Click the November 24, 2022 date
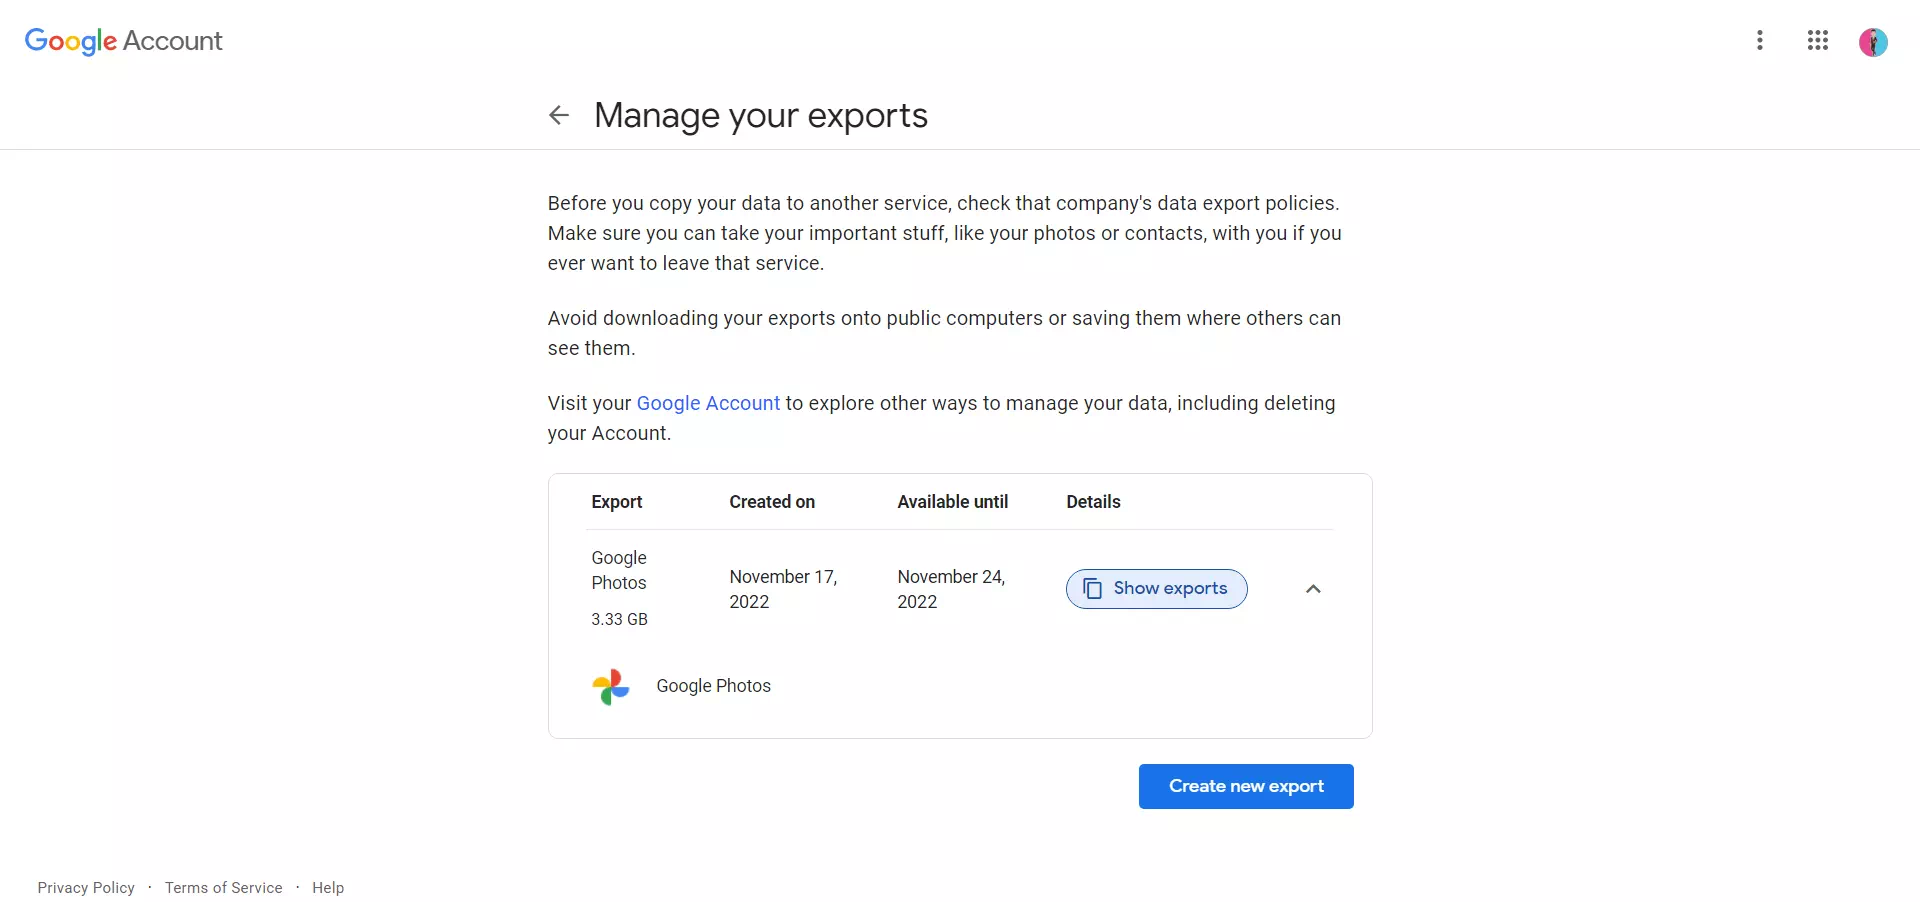The image size is (1920, 902). coord(951,589)
